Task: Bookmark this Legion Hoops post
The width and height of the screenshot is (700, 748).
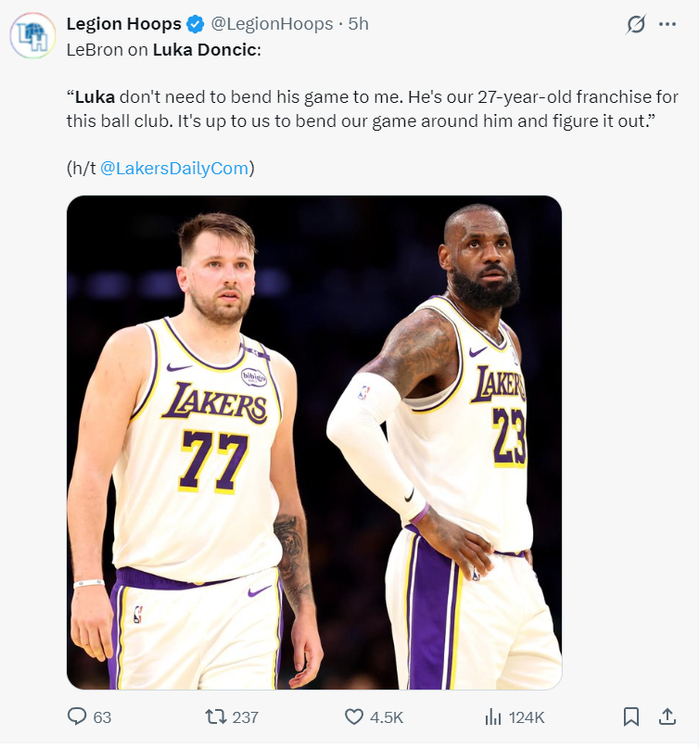Action: click(x=631, y=717)
